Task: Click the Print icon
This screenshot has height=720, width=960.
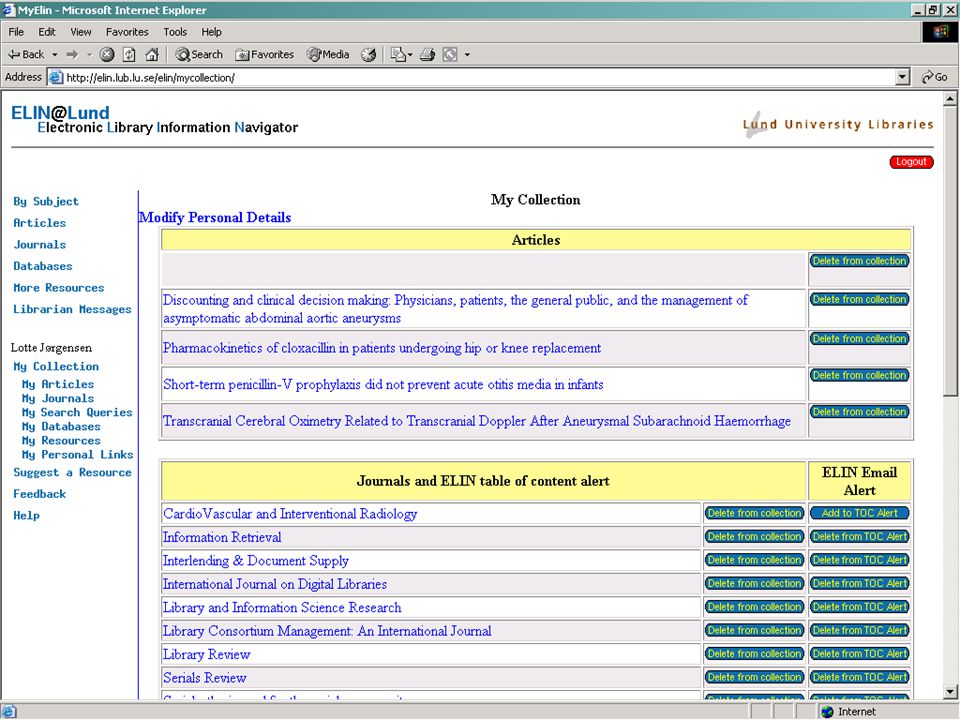Action: (427, 54)
